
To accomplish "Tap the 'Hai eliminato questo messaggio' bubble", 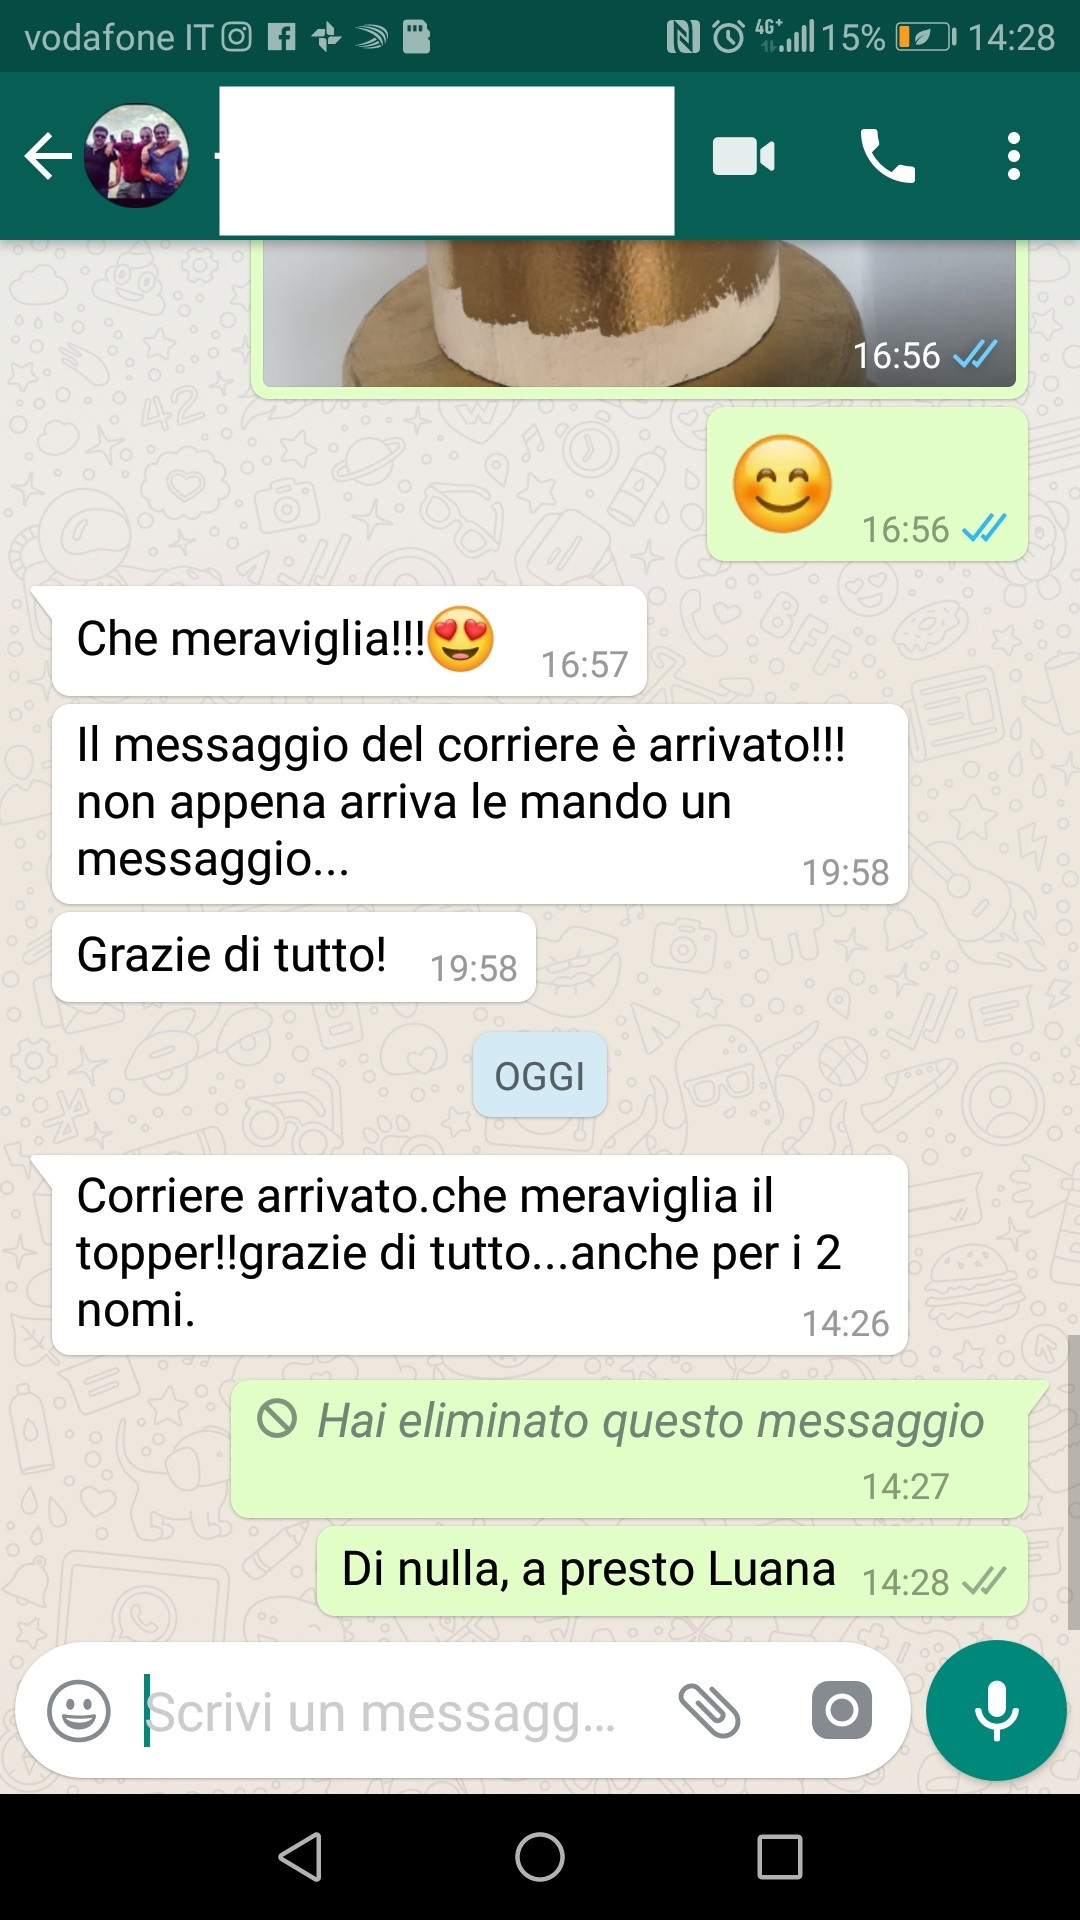I will tap(630, 1449).
